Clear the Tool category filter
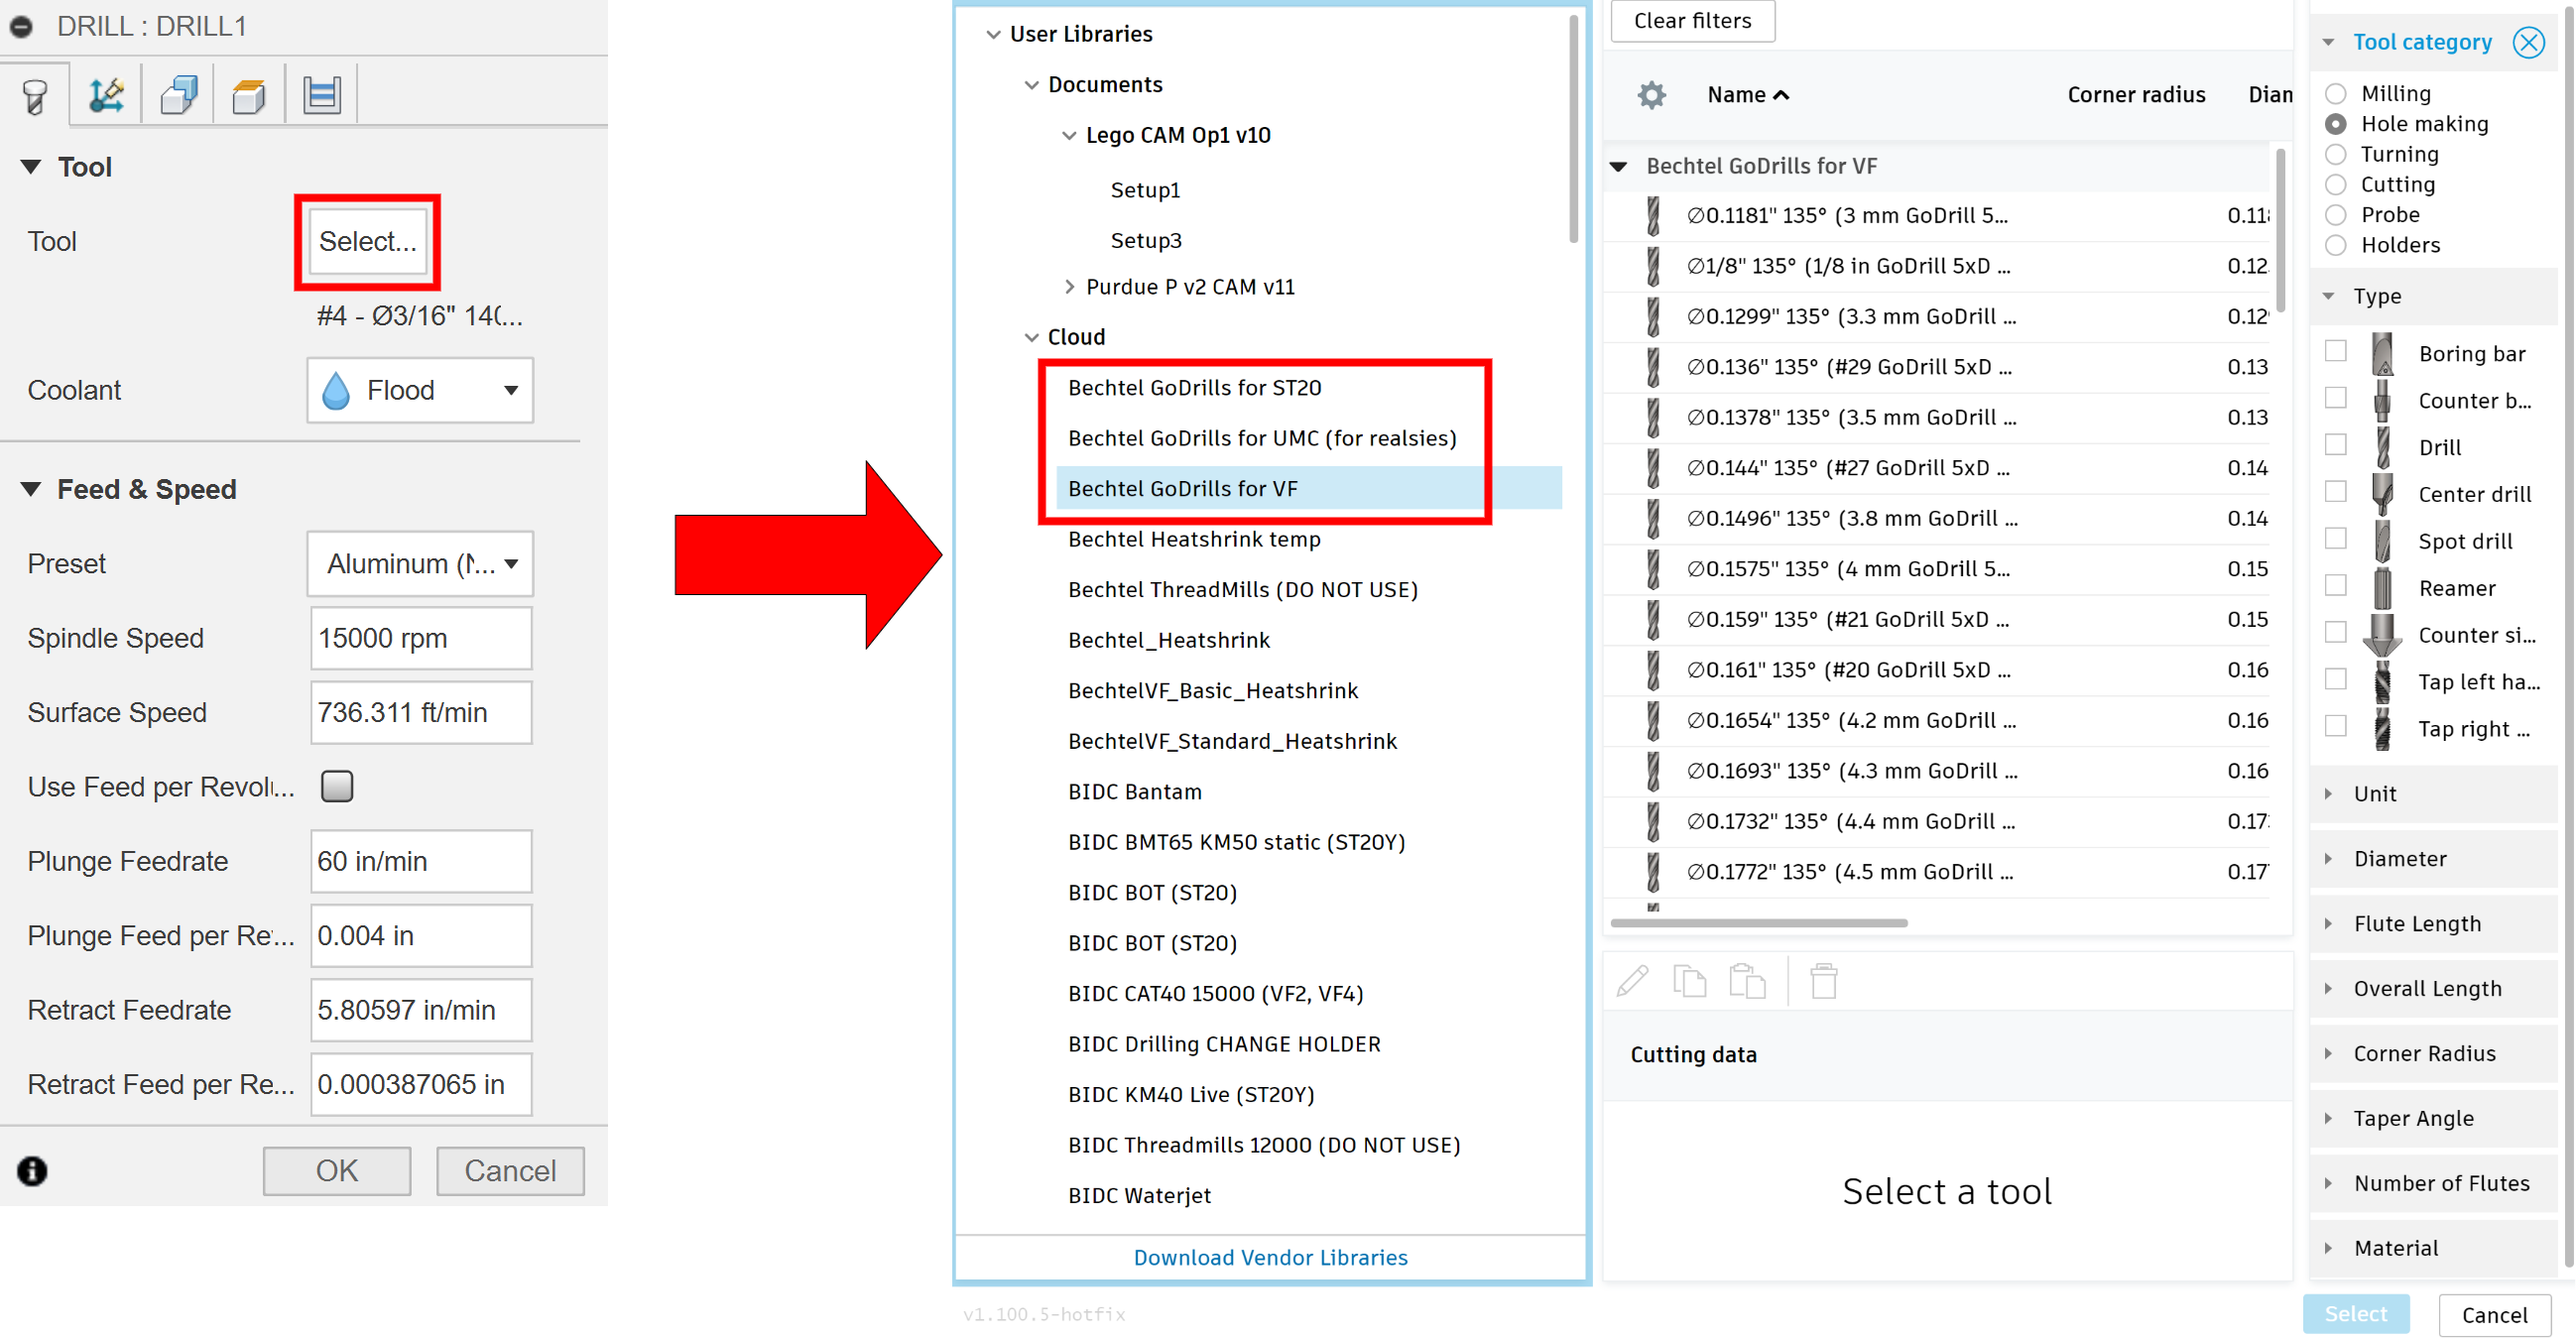This screenshot has width=2576, height=1338. pyautogui.click(x=2527, y=43)
